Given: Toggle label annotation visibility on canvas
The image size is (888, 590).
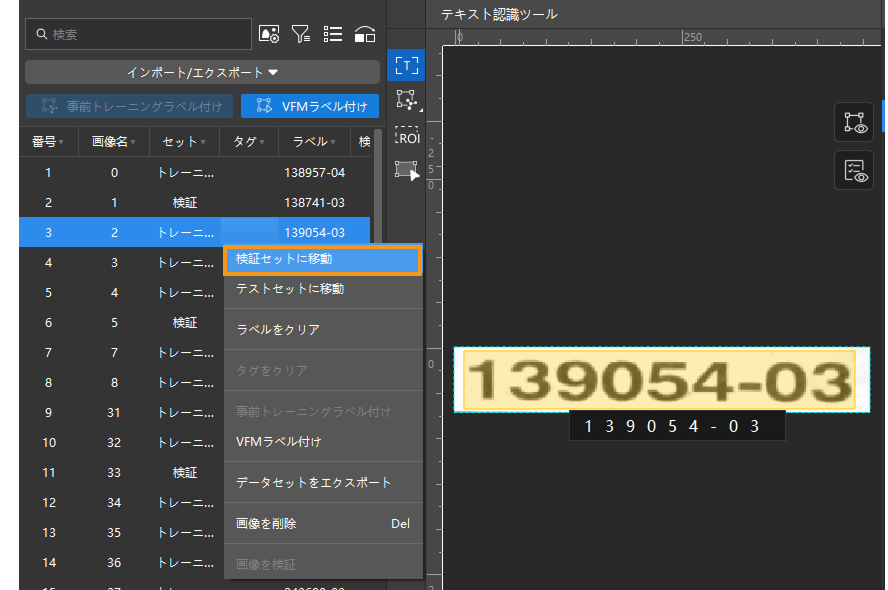Looking at the screenshot, I should (x=854, y=122).
